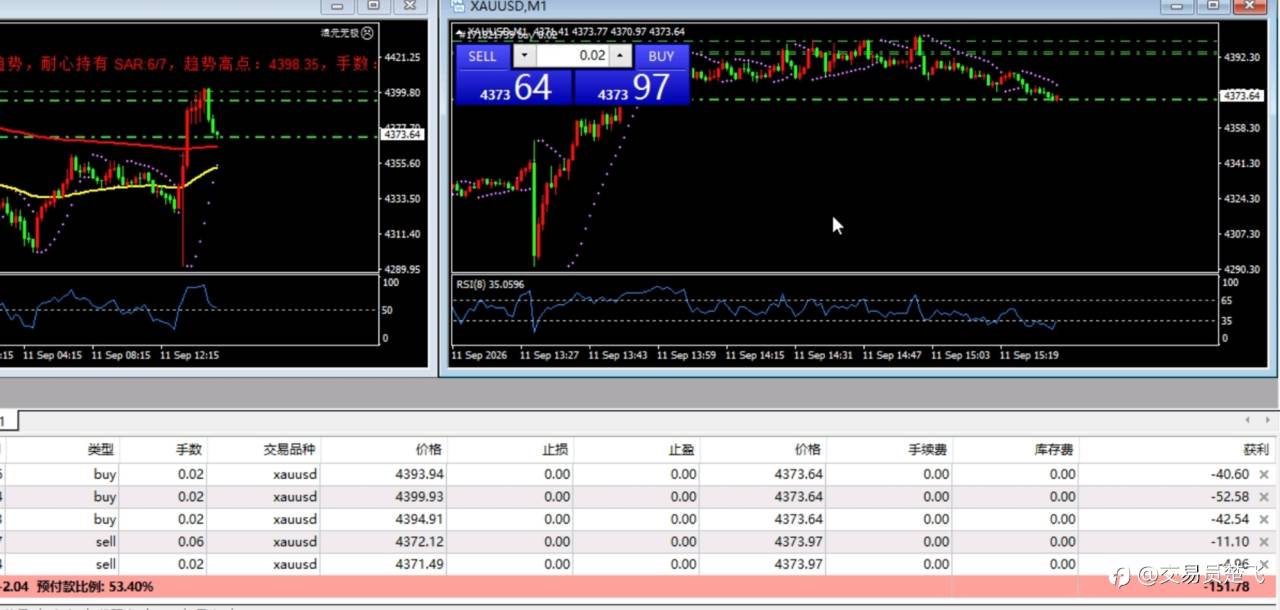
Task: Sort orders by the 止盈 column header
Action: (637, 450)
